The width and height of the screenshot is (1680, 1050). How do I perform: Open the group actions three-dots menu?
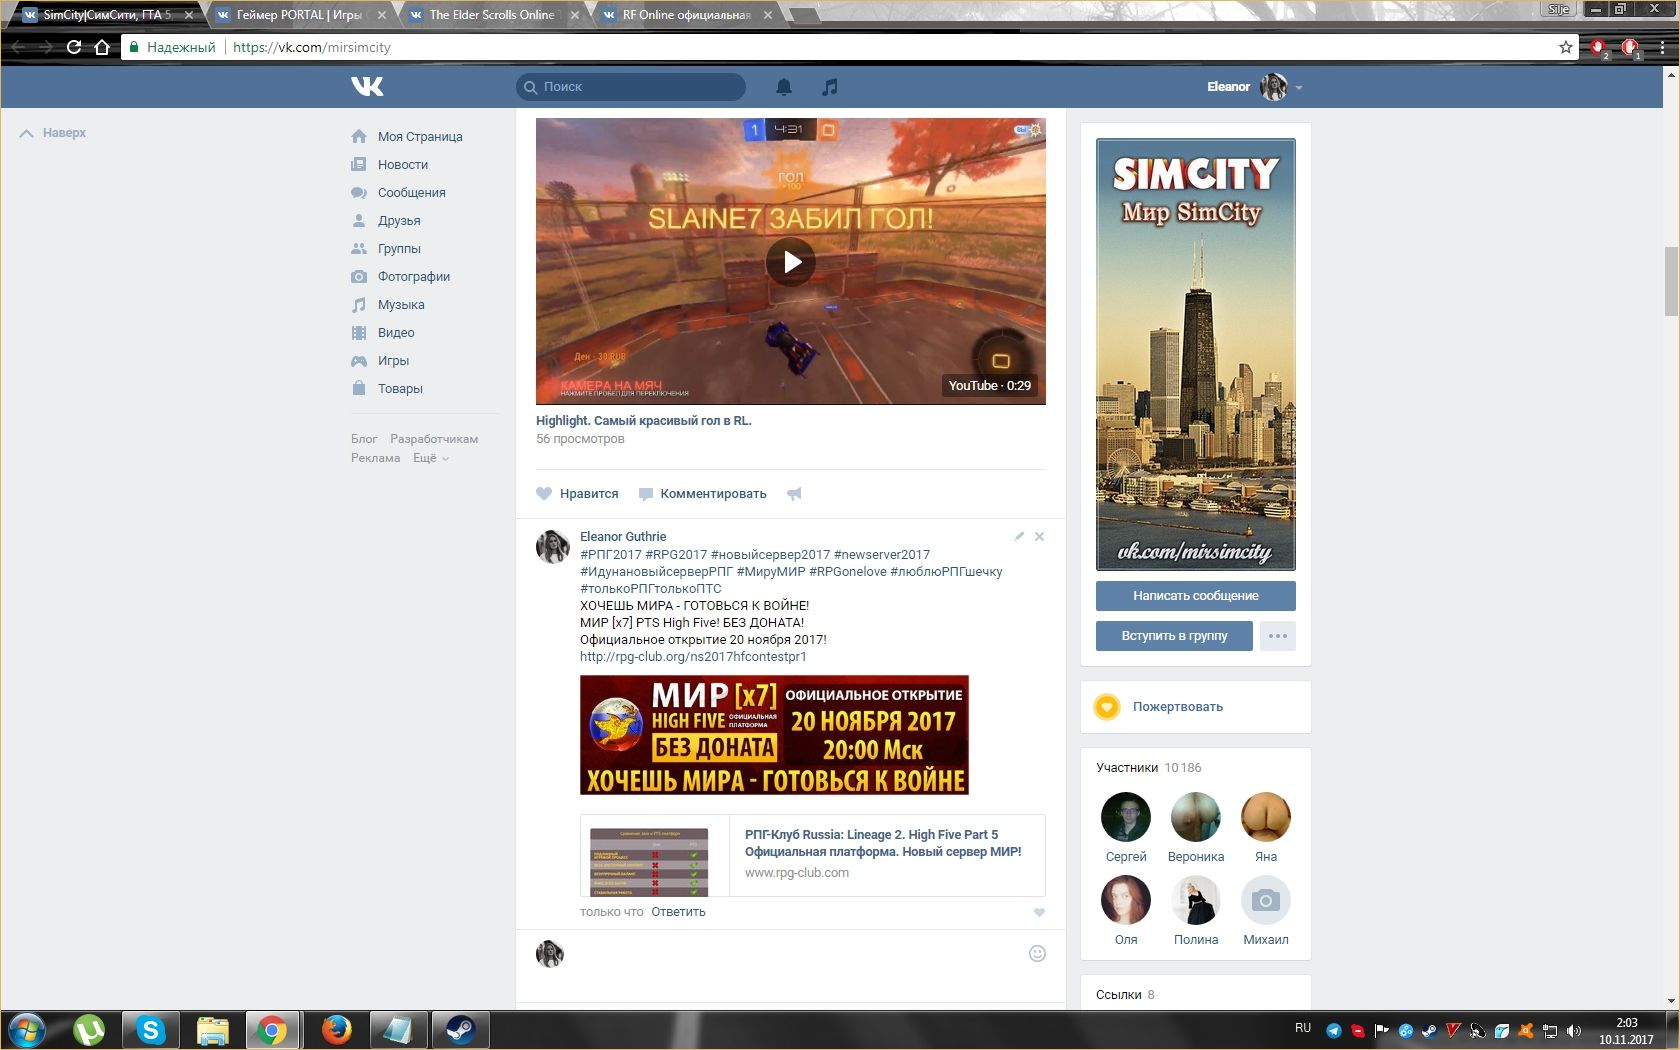pyautogui.click(x=1278, y=636)
